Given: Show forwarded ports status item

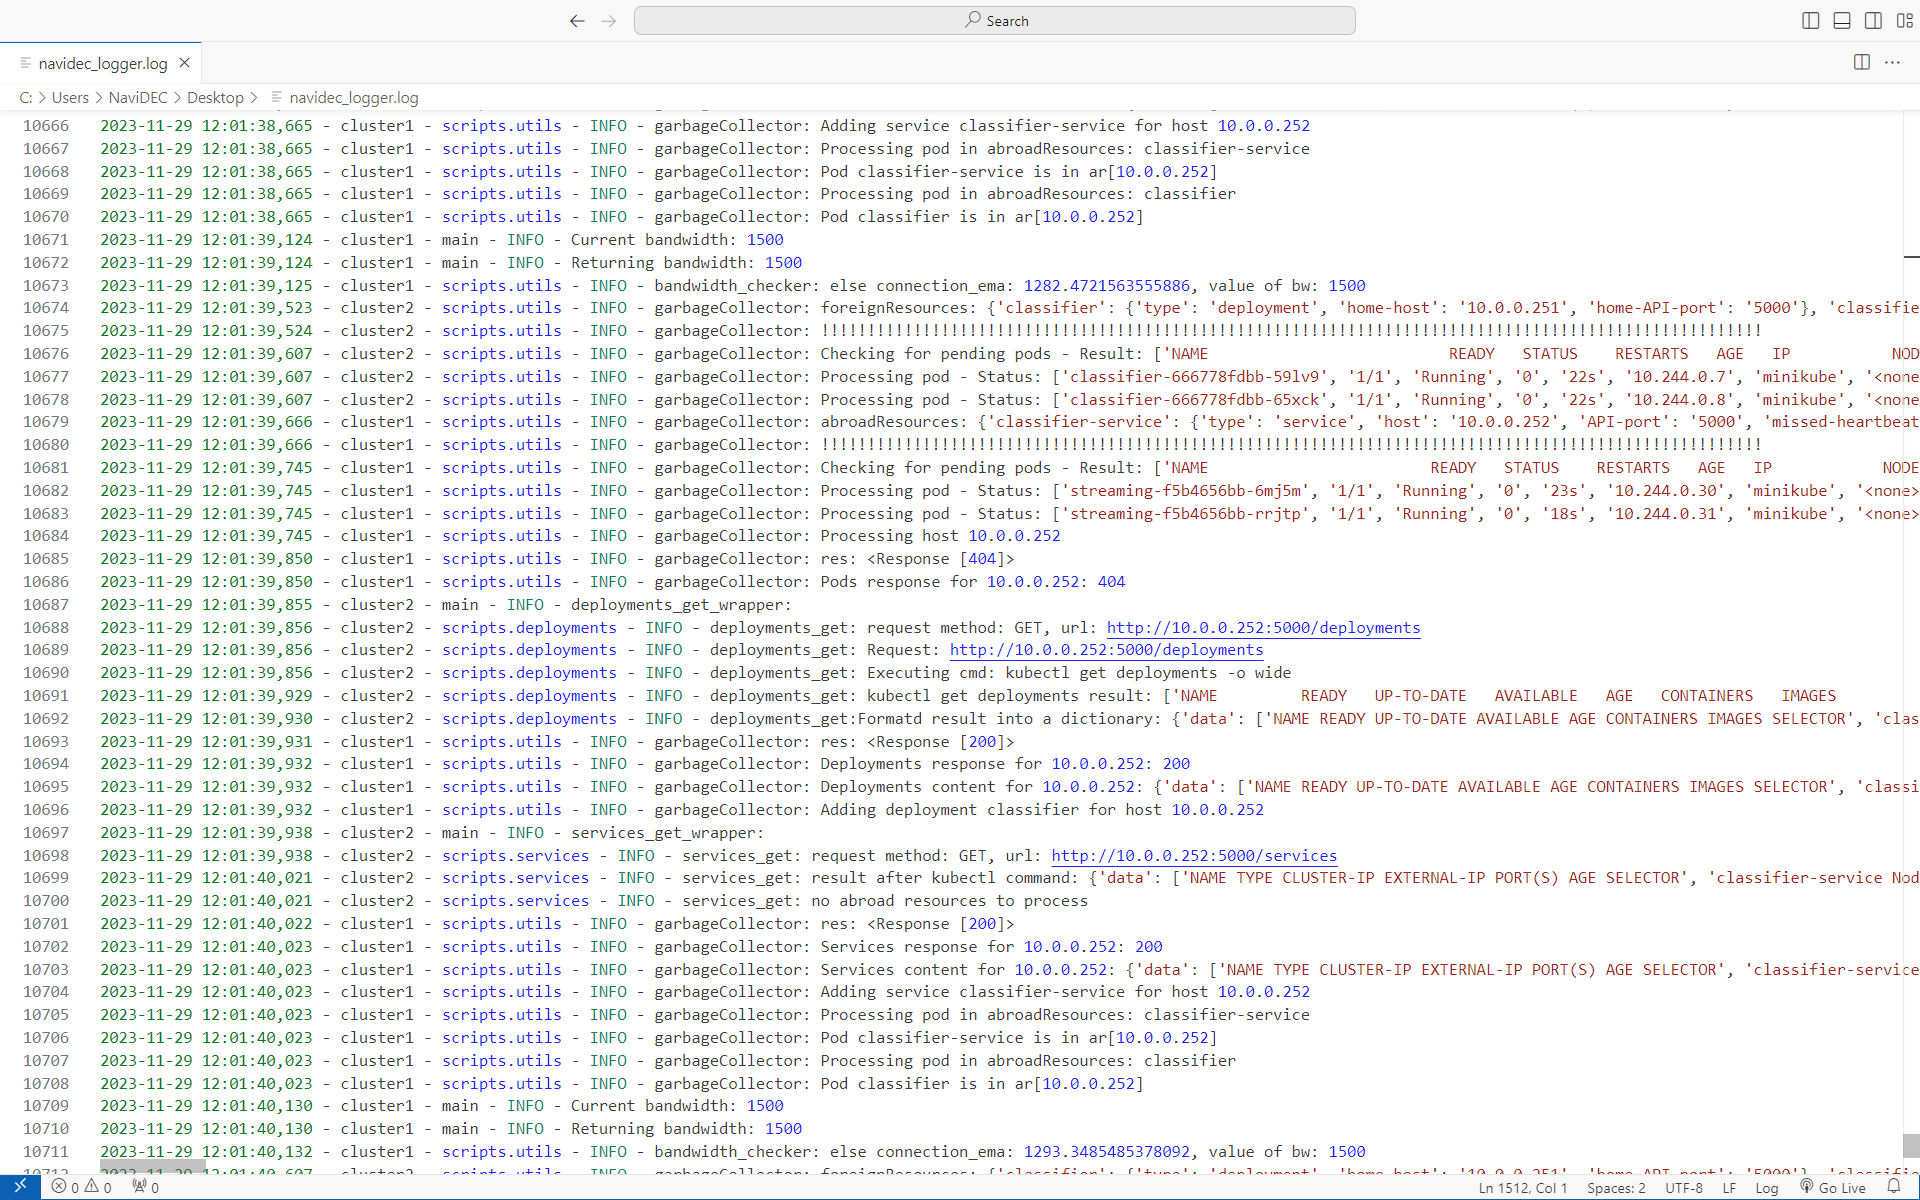Looking at the screenshot, I should click(146, 1187).
